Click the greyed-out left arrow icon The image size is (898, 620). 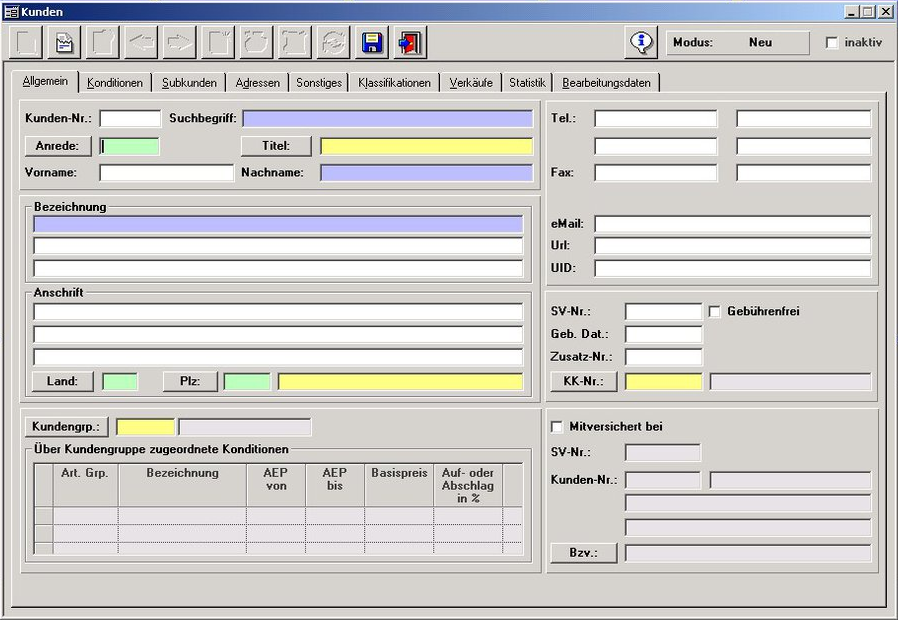pyautogui.click(x=141, y=43)
